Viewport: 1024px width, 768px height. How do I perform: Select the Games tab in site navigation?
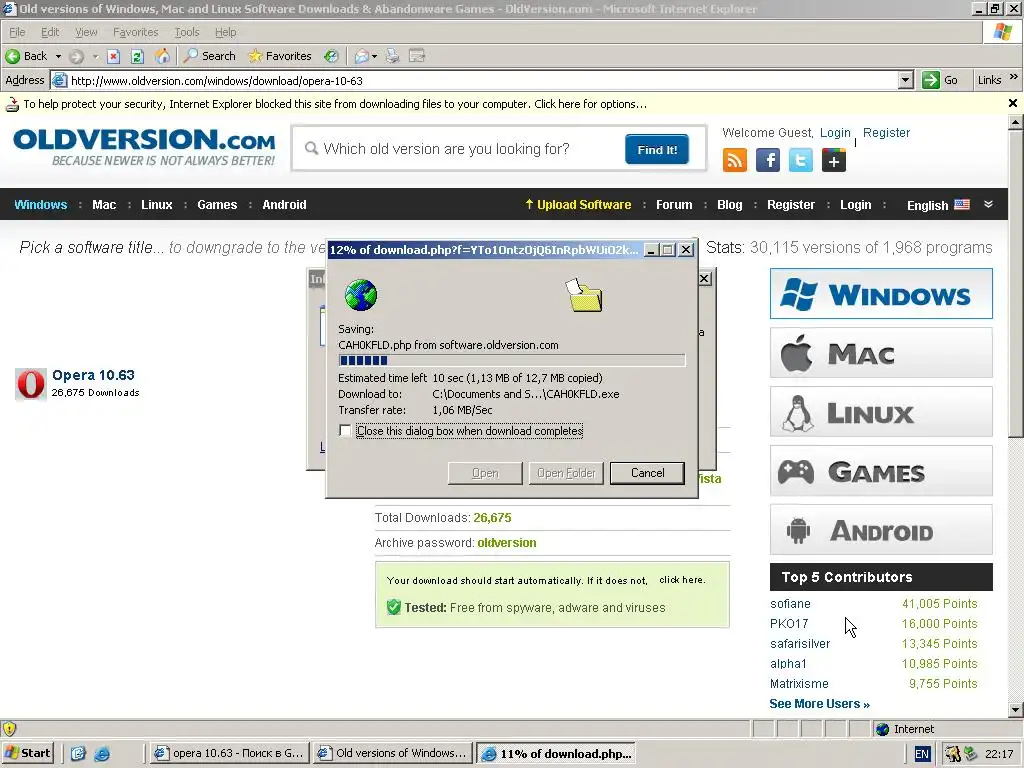tap(217, 204)
